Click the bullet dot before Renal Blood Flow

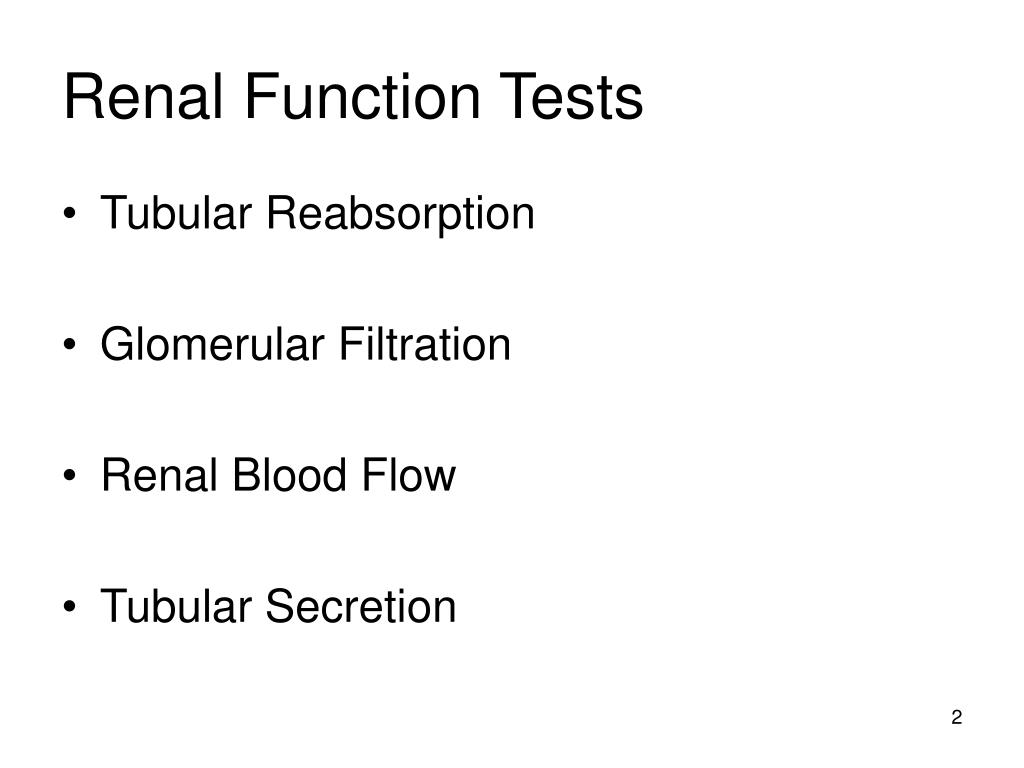[70, 475]
